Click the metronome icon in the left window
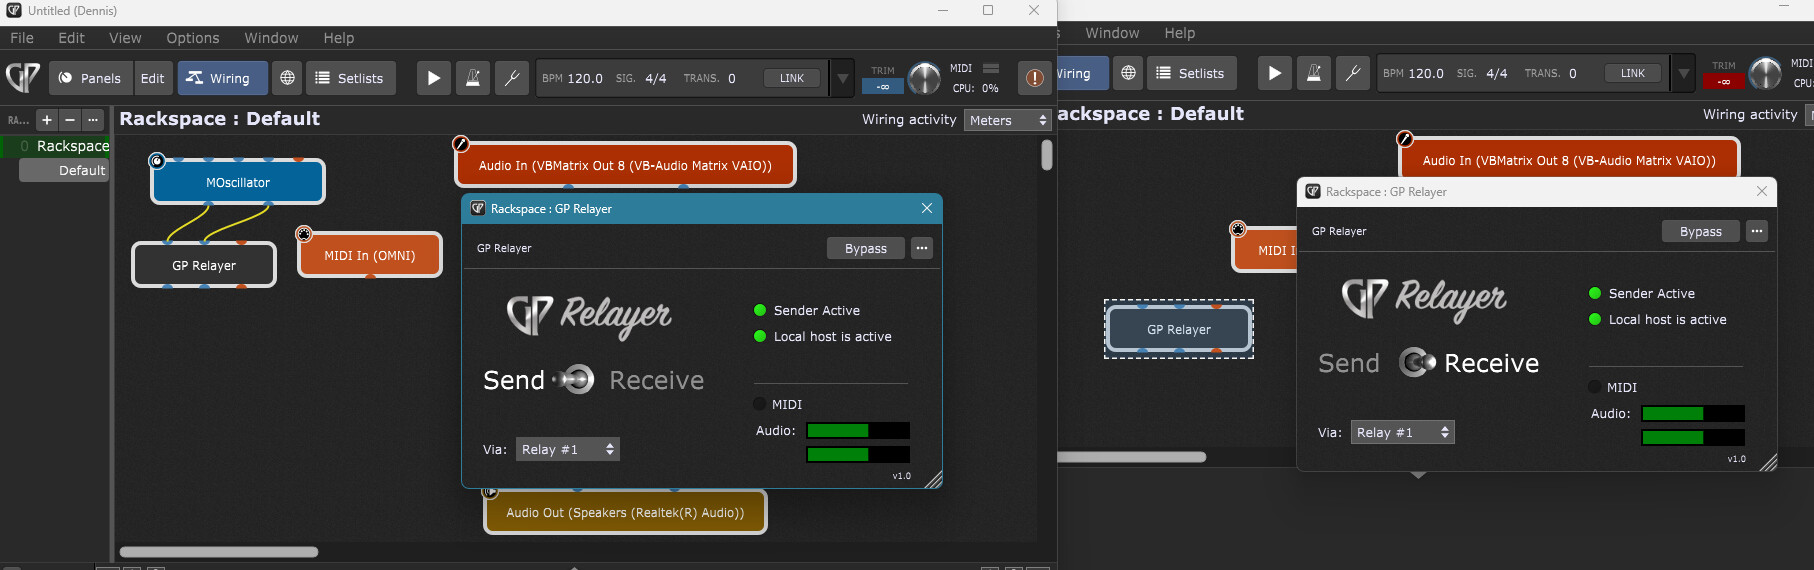This screenshot has width=1814, height=570. click(473, 78)
